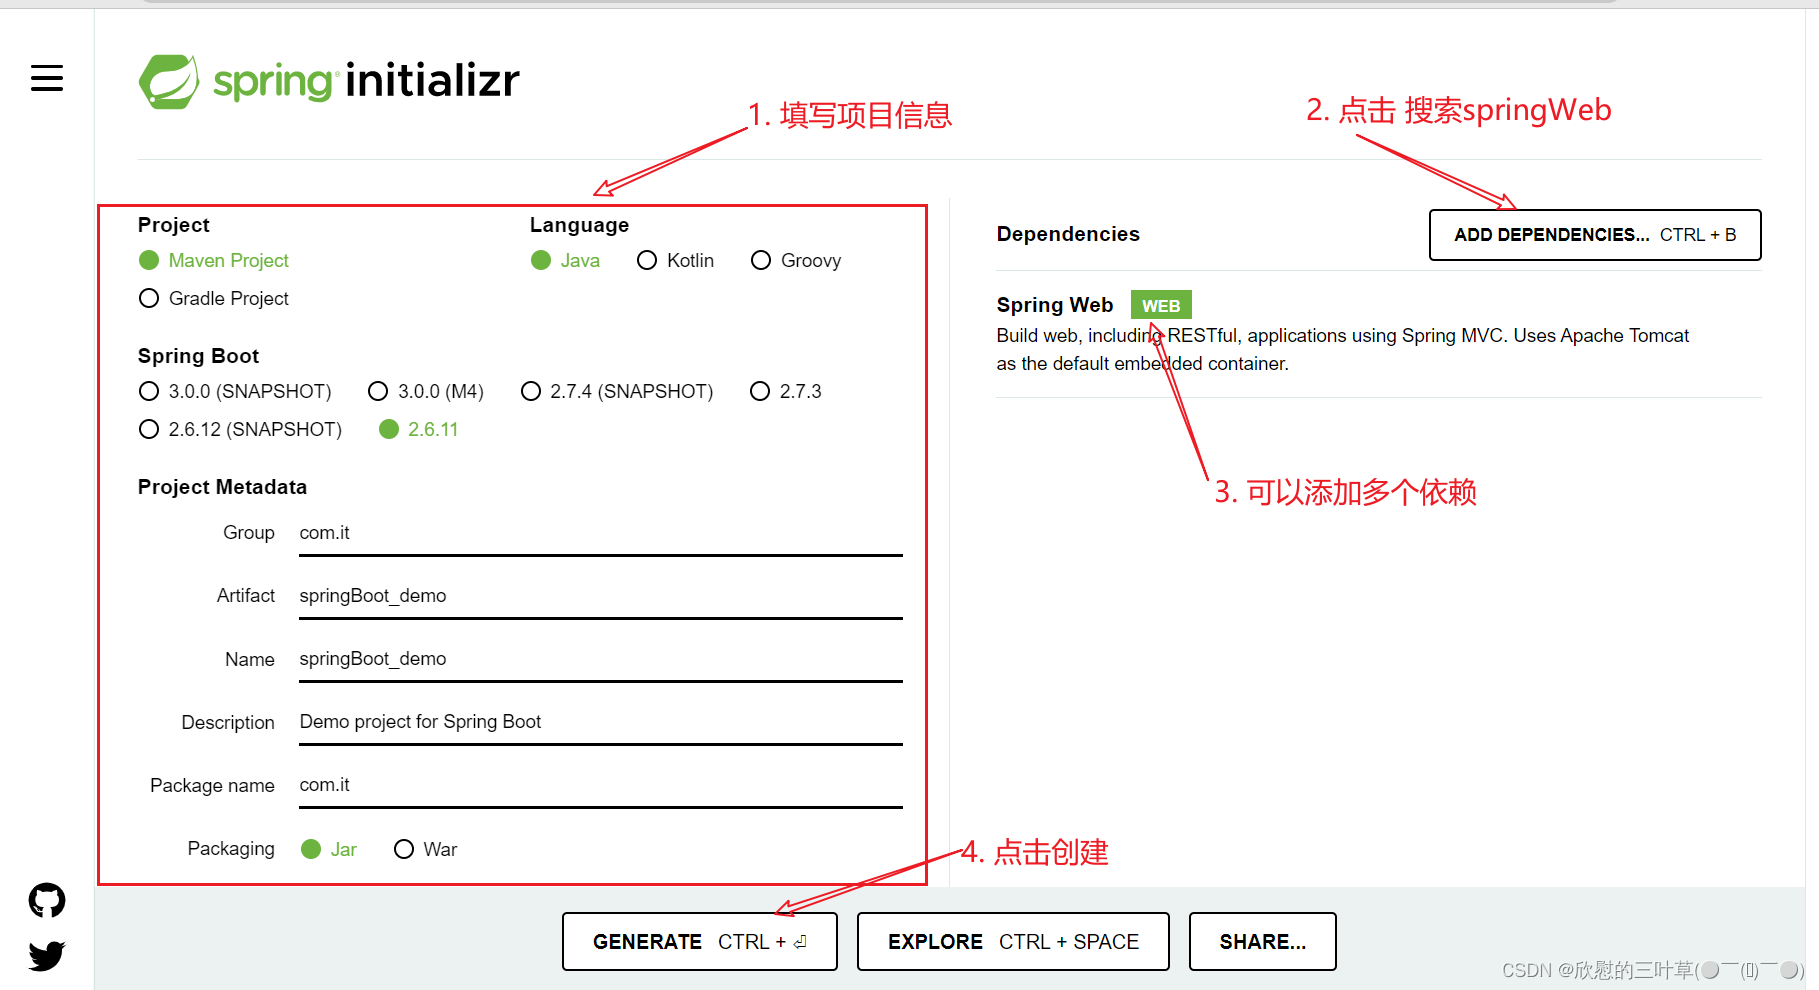Open the hamburger side menu
This screenshot has width=1819, height=990.
click(47, 78)
